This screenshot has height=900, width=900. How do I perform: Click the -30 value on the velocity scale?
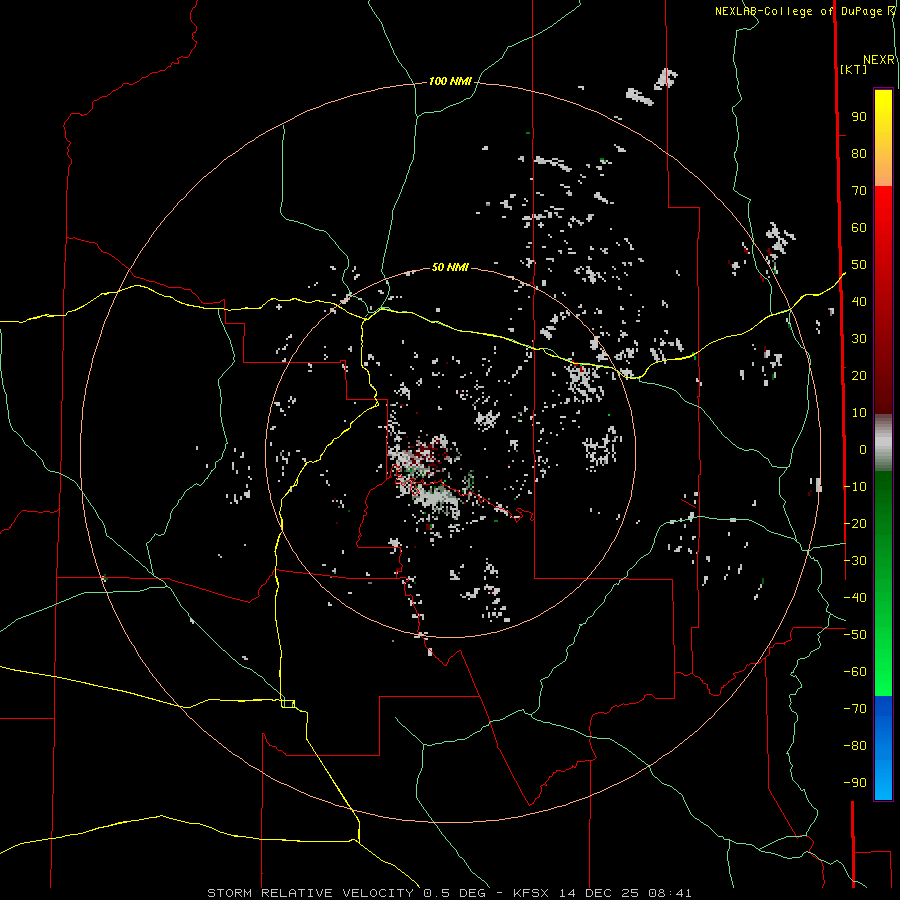point(855,561)
